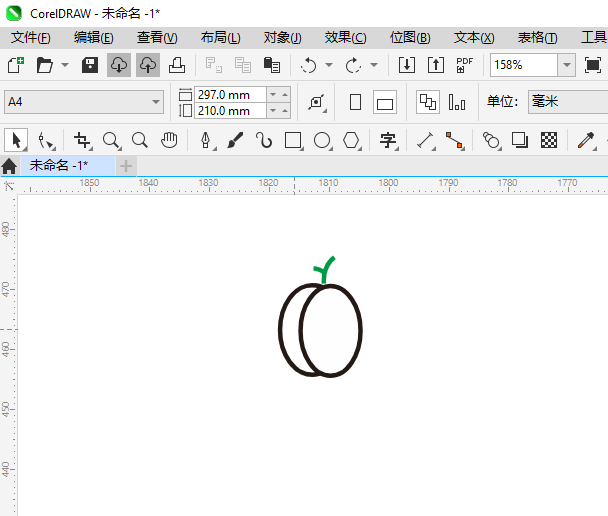The image size is (608, 516).
Task: Open the Redo history dropdown arrow
Action: click(374, 65)
